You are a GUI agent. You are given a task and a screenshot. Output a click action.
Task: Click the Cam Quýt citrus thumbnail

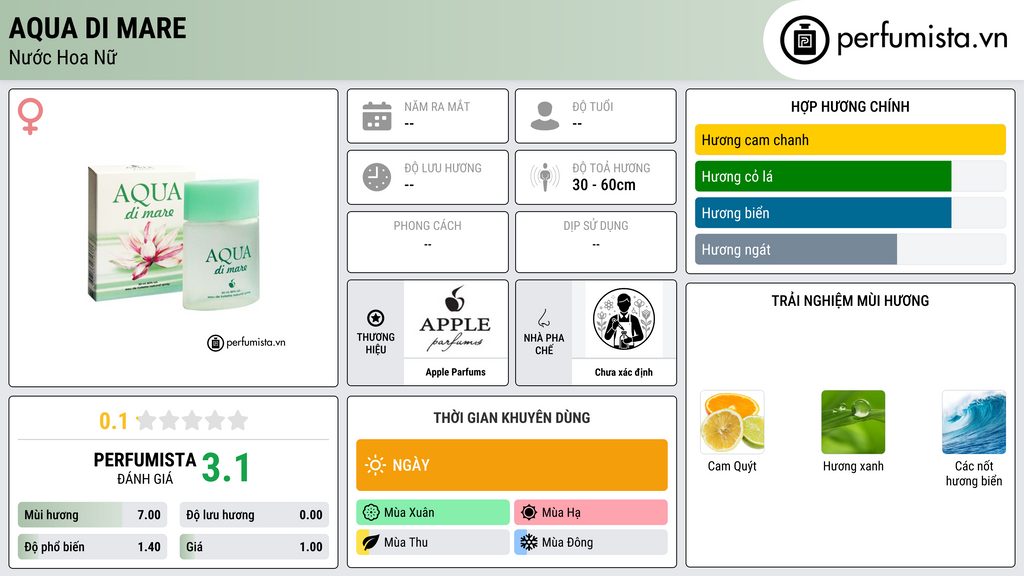732,422
